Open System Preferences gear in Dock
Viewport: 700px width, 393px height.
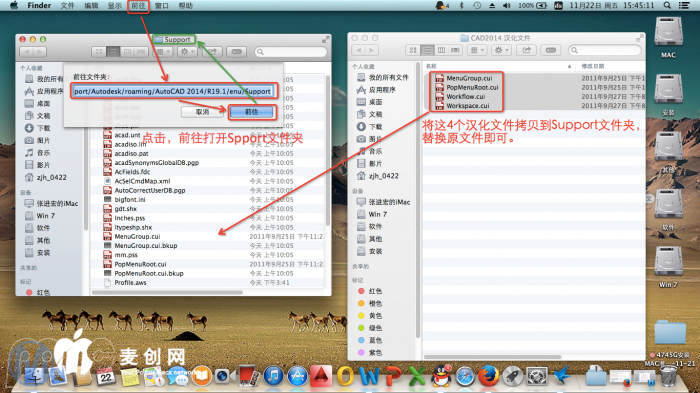click(537, 376)
